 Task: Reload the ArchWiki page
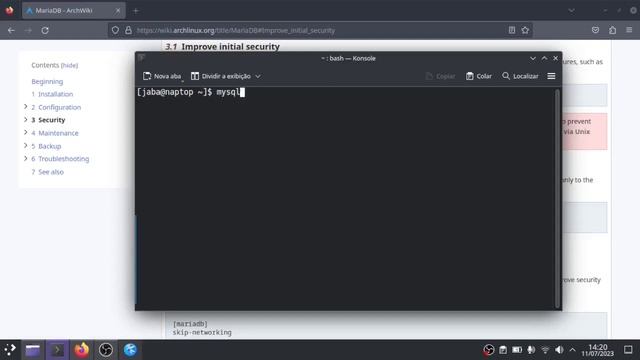pyautogui.click(x=45, y=30)
